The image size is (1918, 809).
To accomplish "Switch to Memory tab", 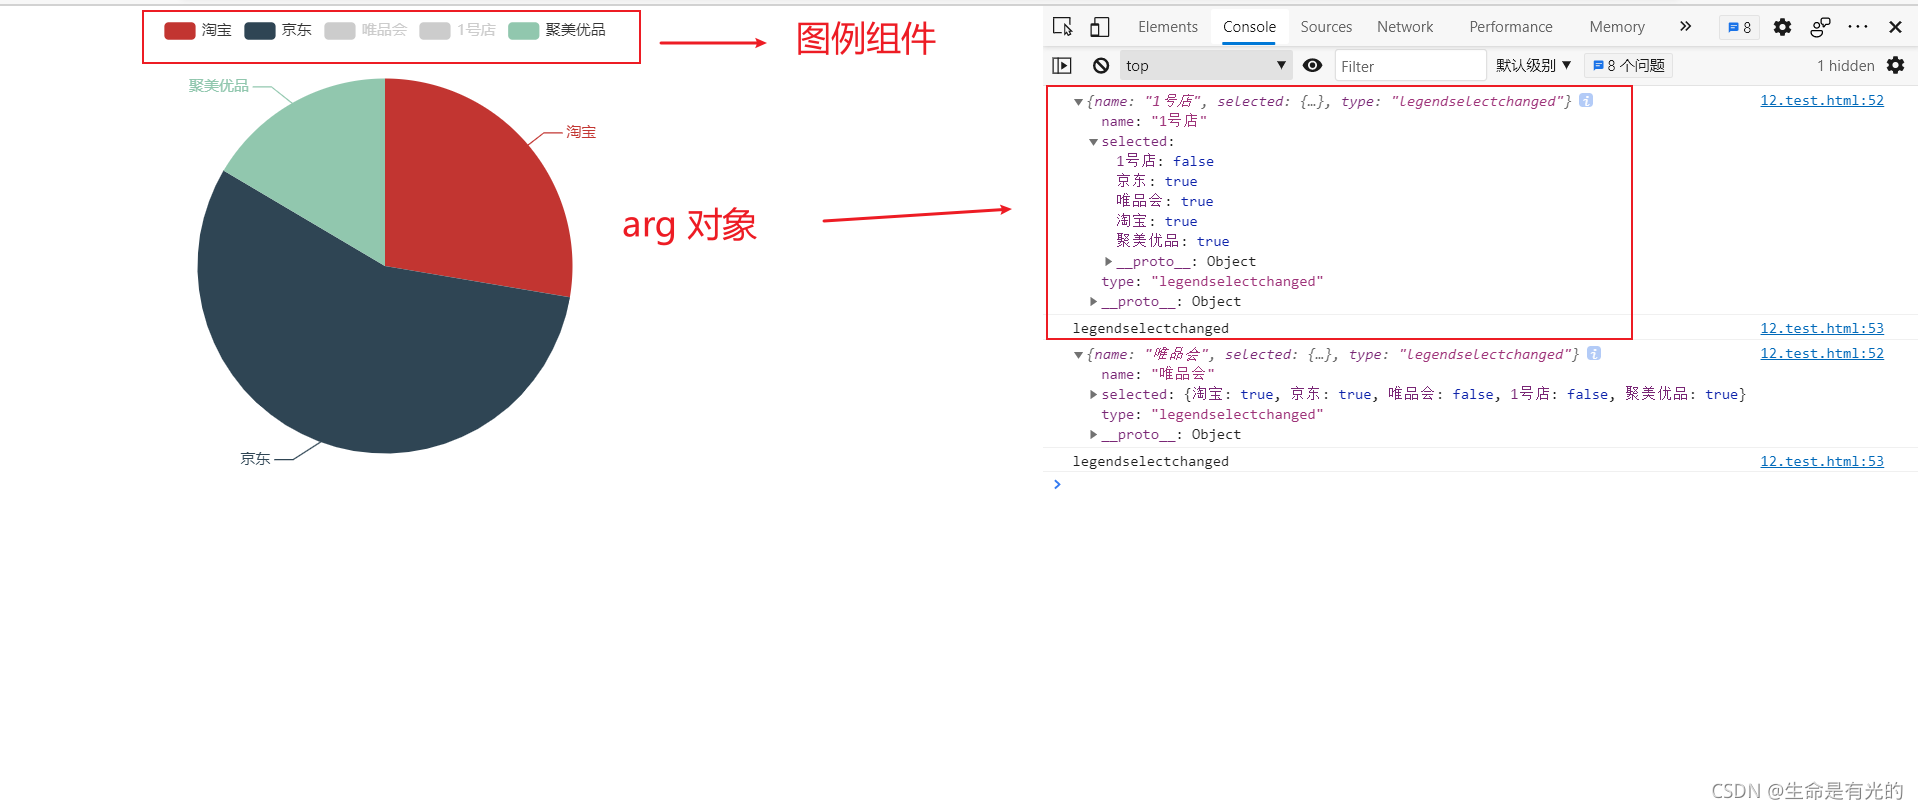I will pos(1617,27).
